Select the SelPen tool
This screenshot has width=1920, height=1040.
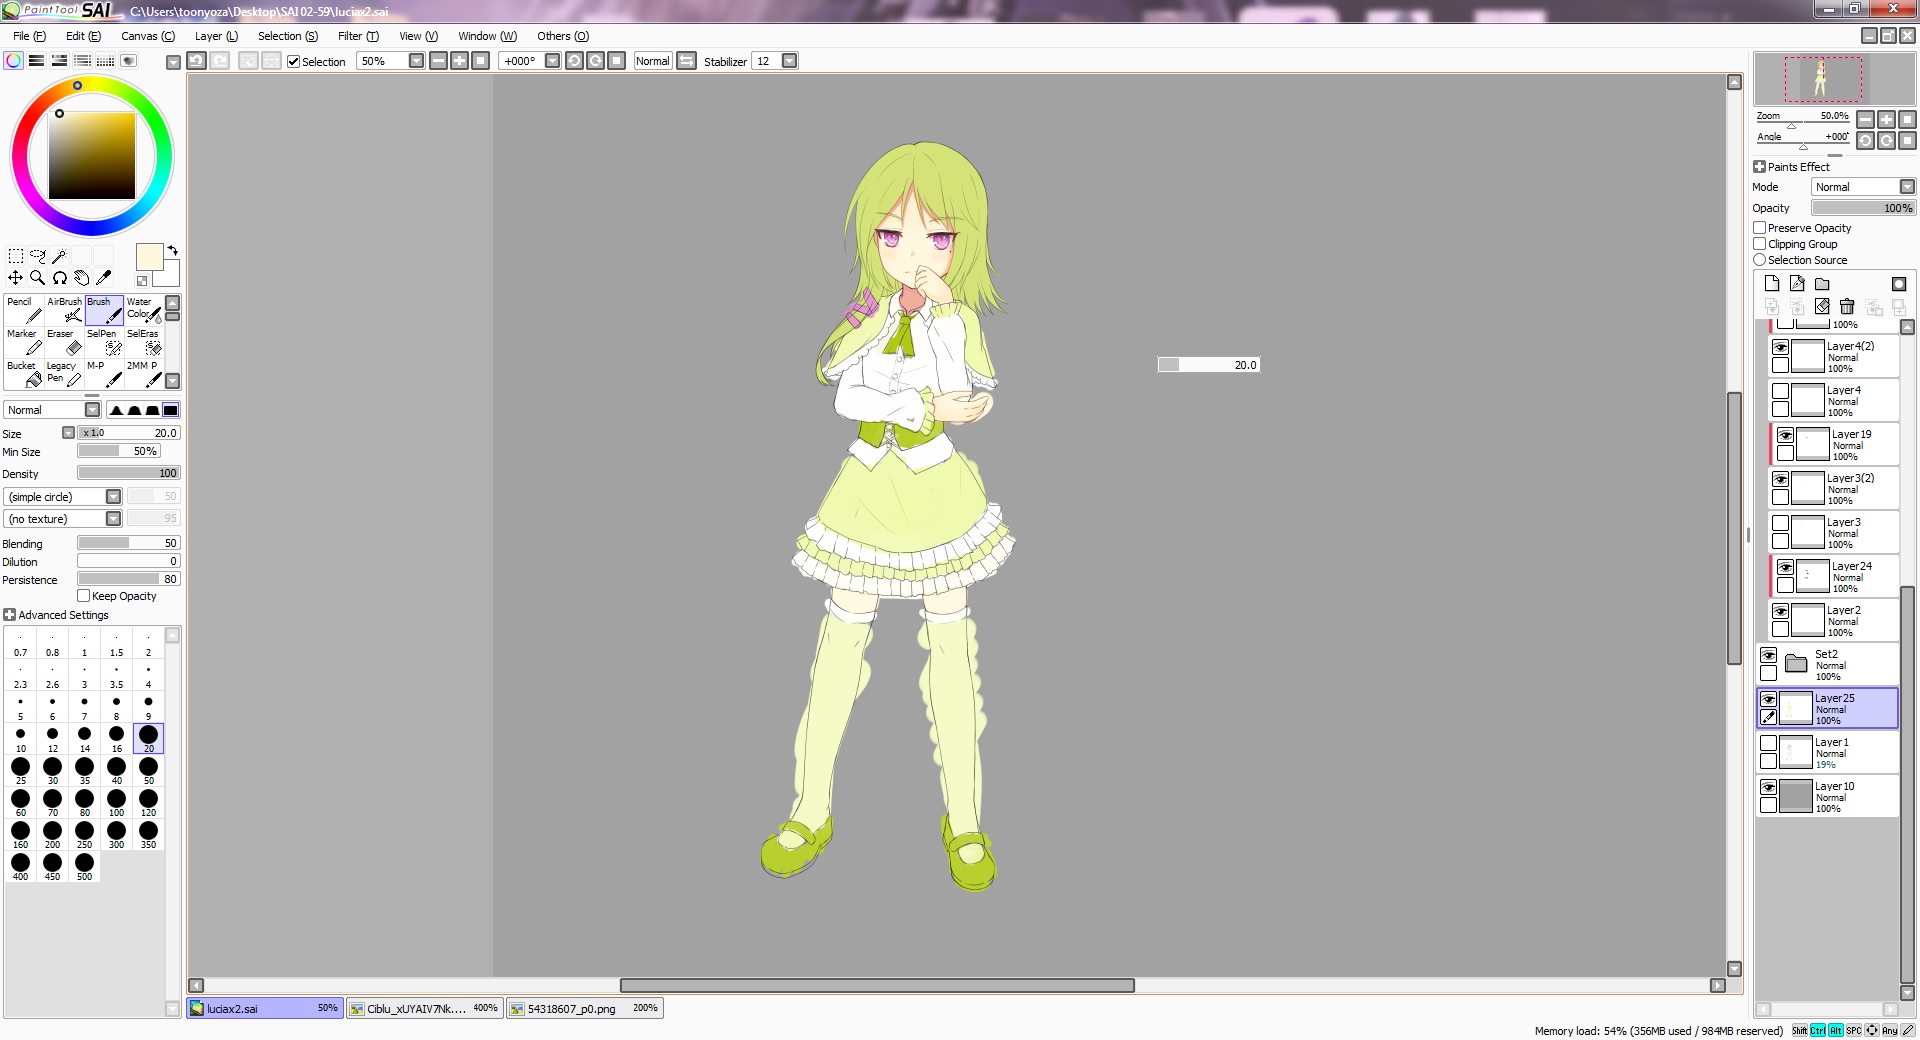(104, 342)
